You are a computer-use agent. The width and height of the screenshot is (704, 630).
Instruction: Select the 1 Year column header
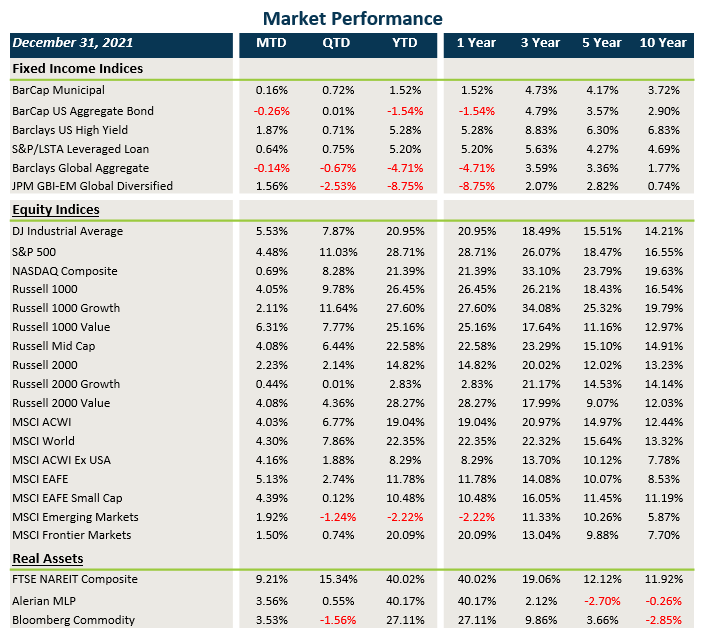coord(476,43)
